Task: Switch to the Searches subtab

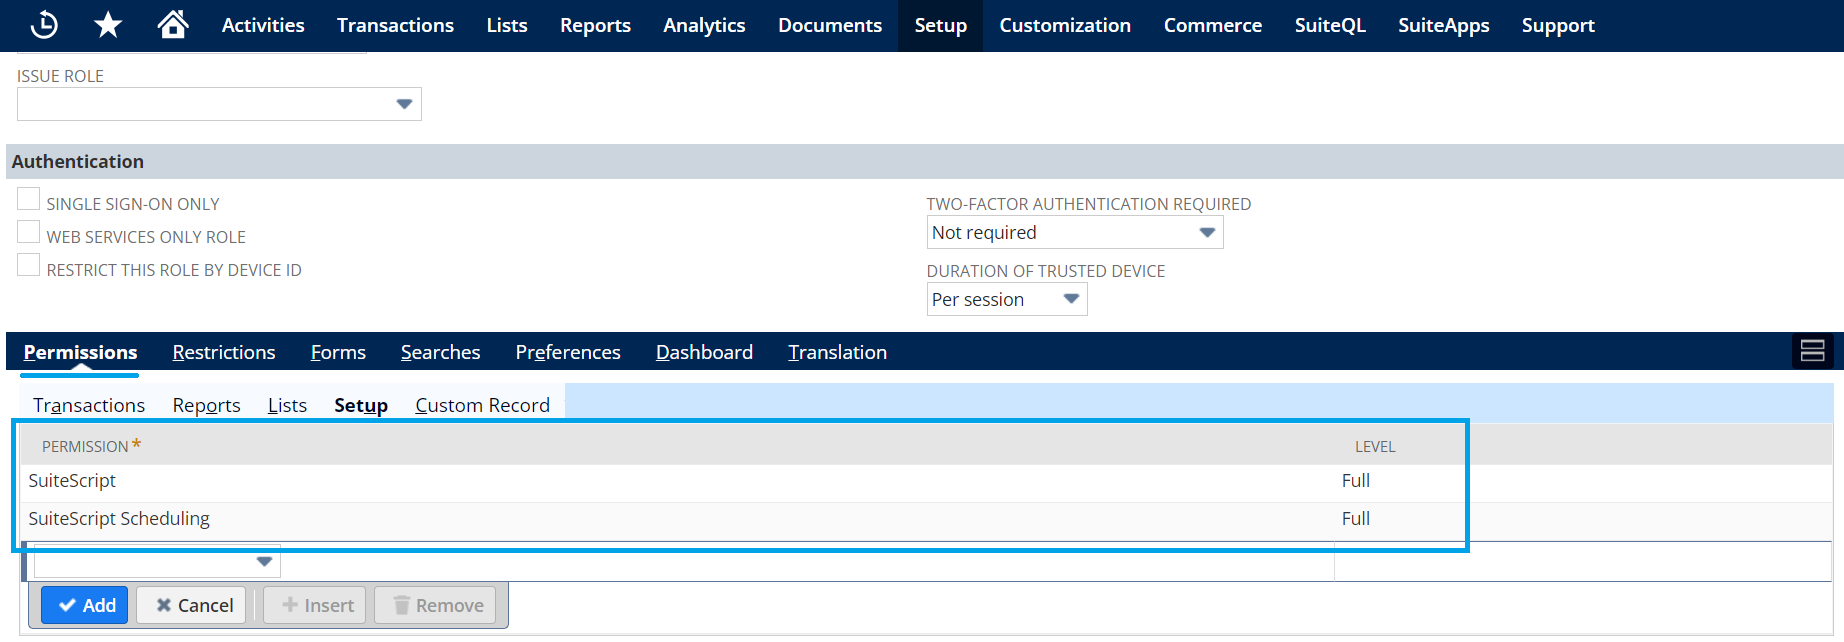Action: (x=440, y=352)
